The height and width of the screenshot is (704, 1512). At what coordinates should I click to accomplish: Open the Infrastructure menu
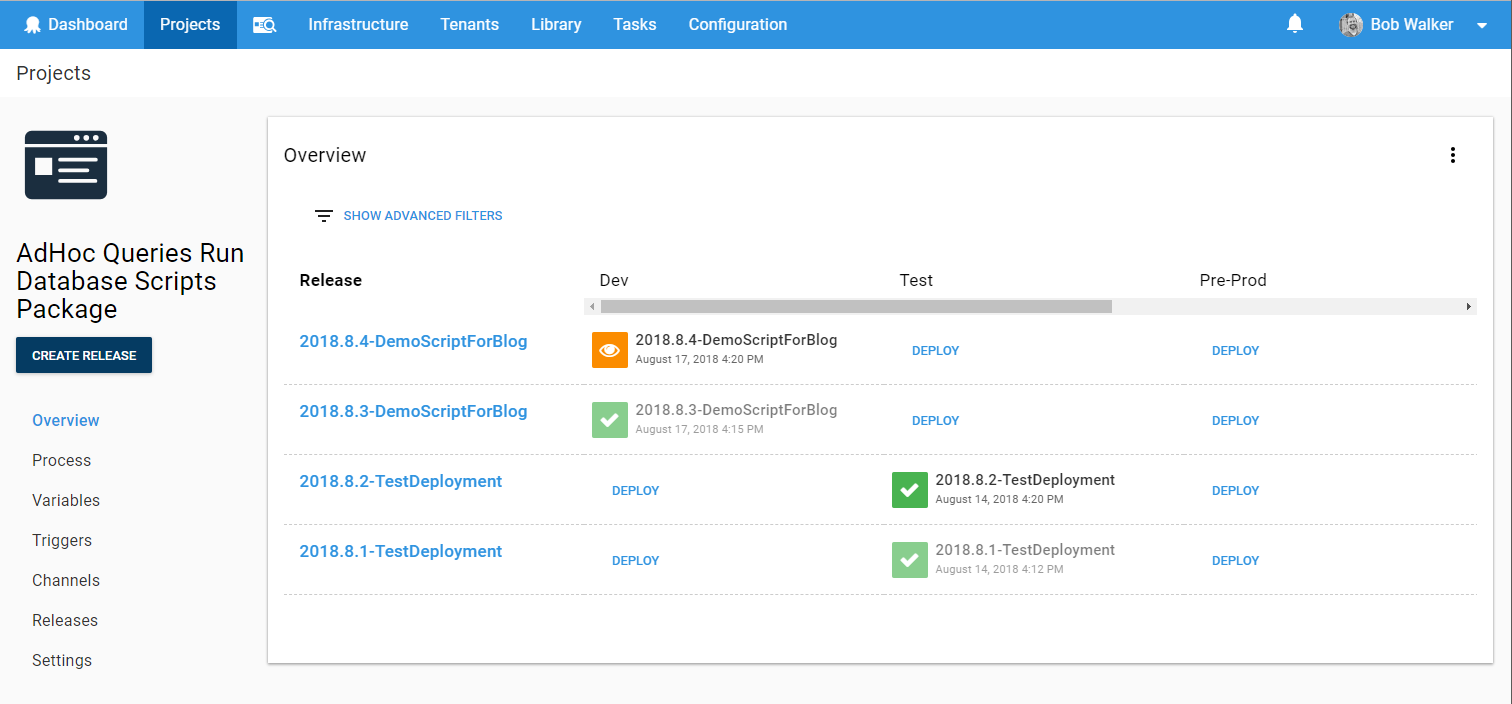coord(358,24)
